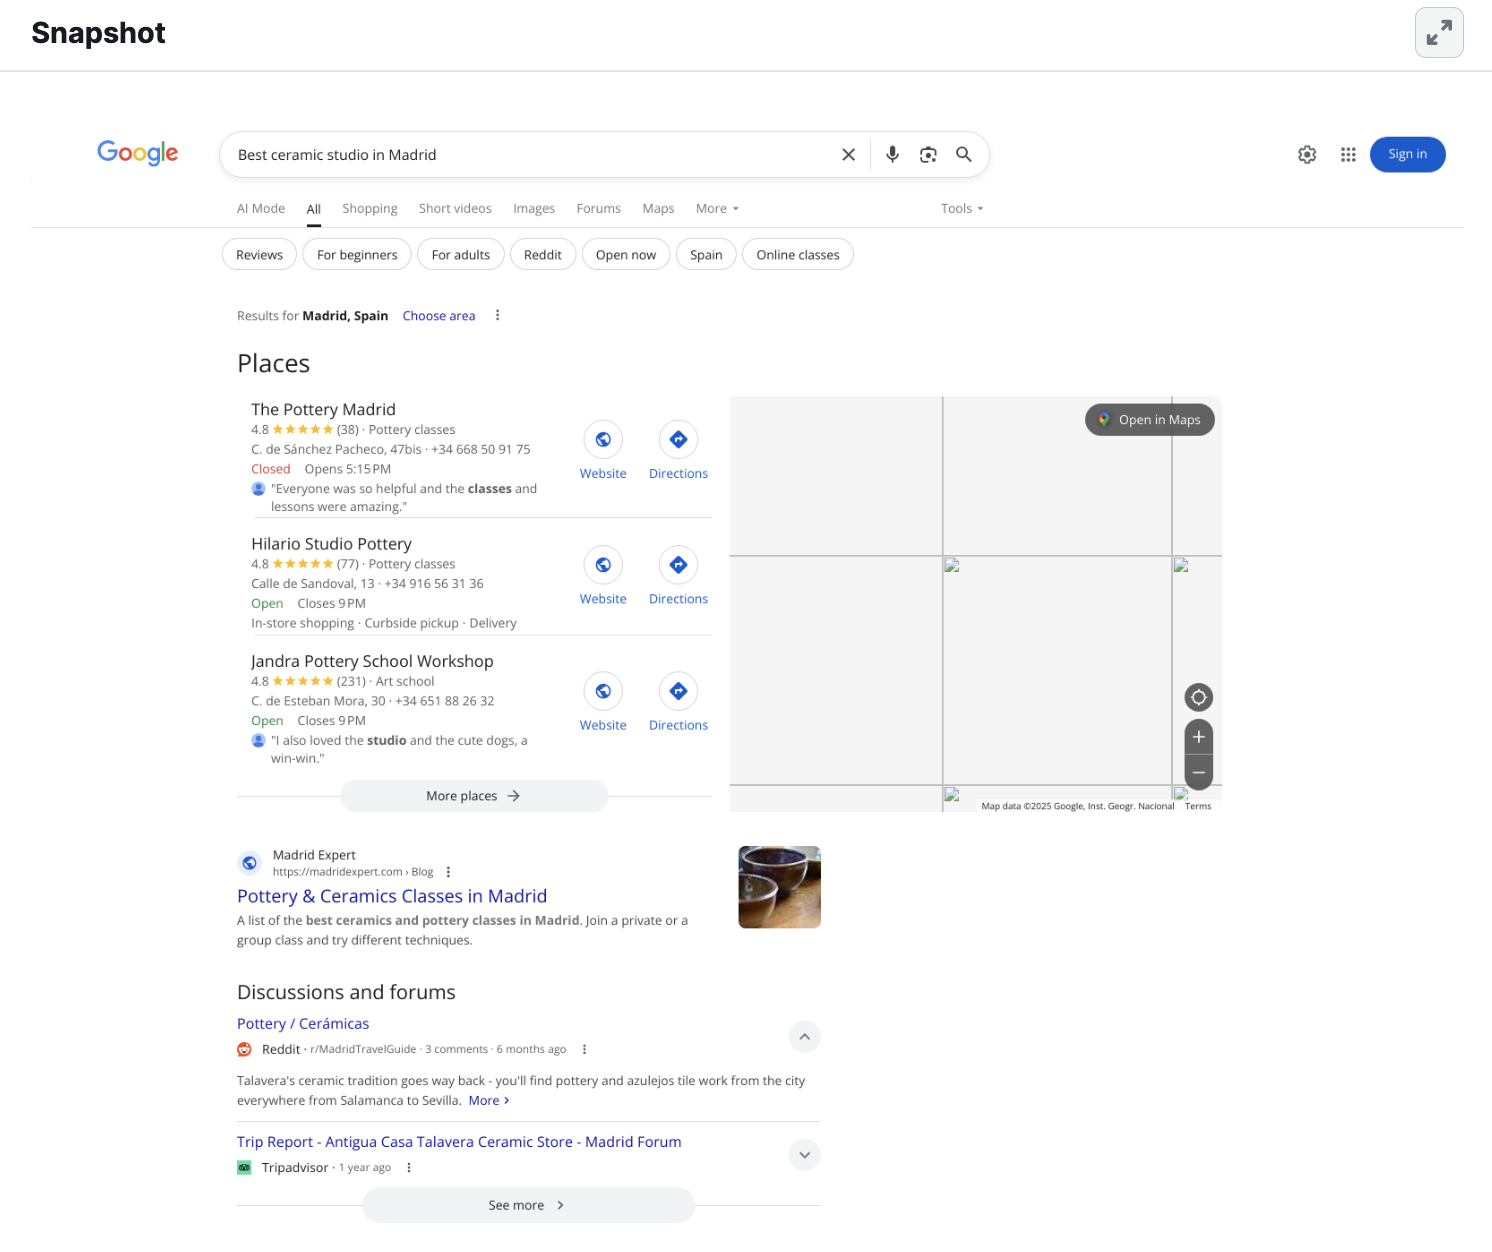Start voice search with the microphone icon

click(x=892, y=154)
